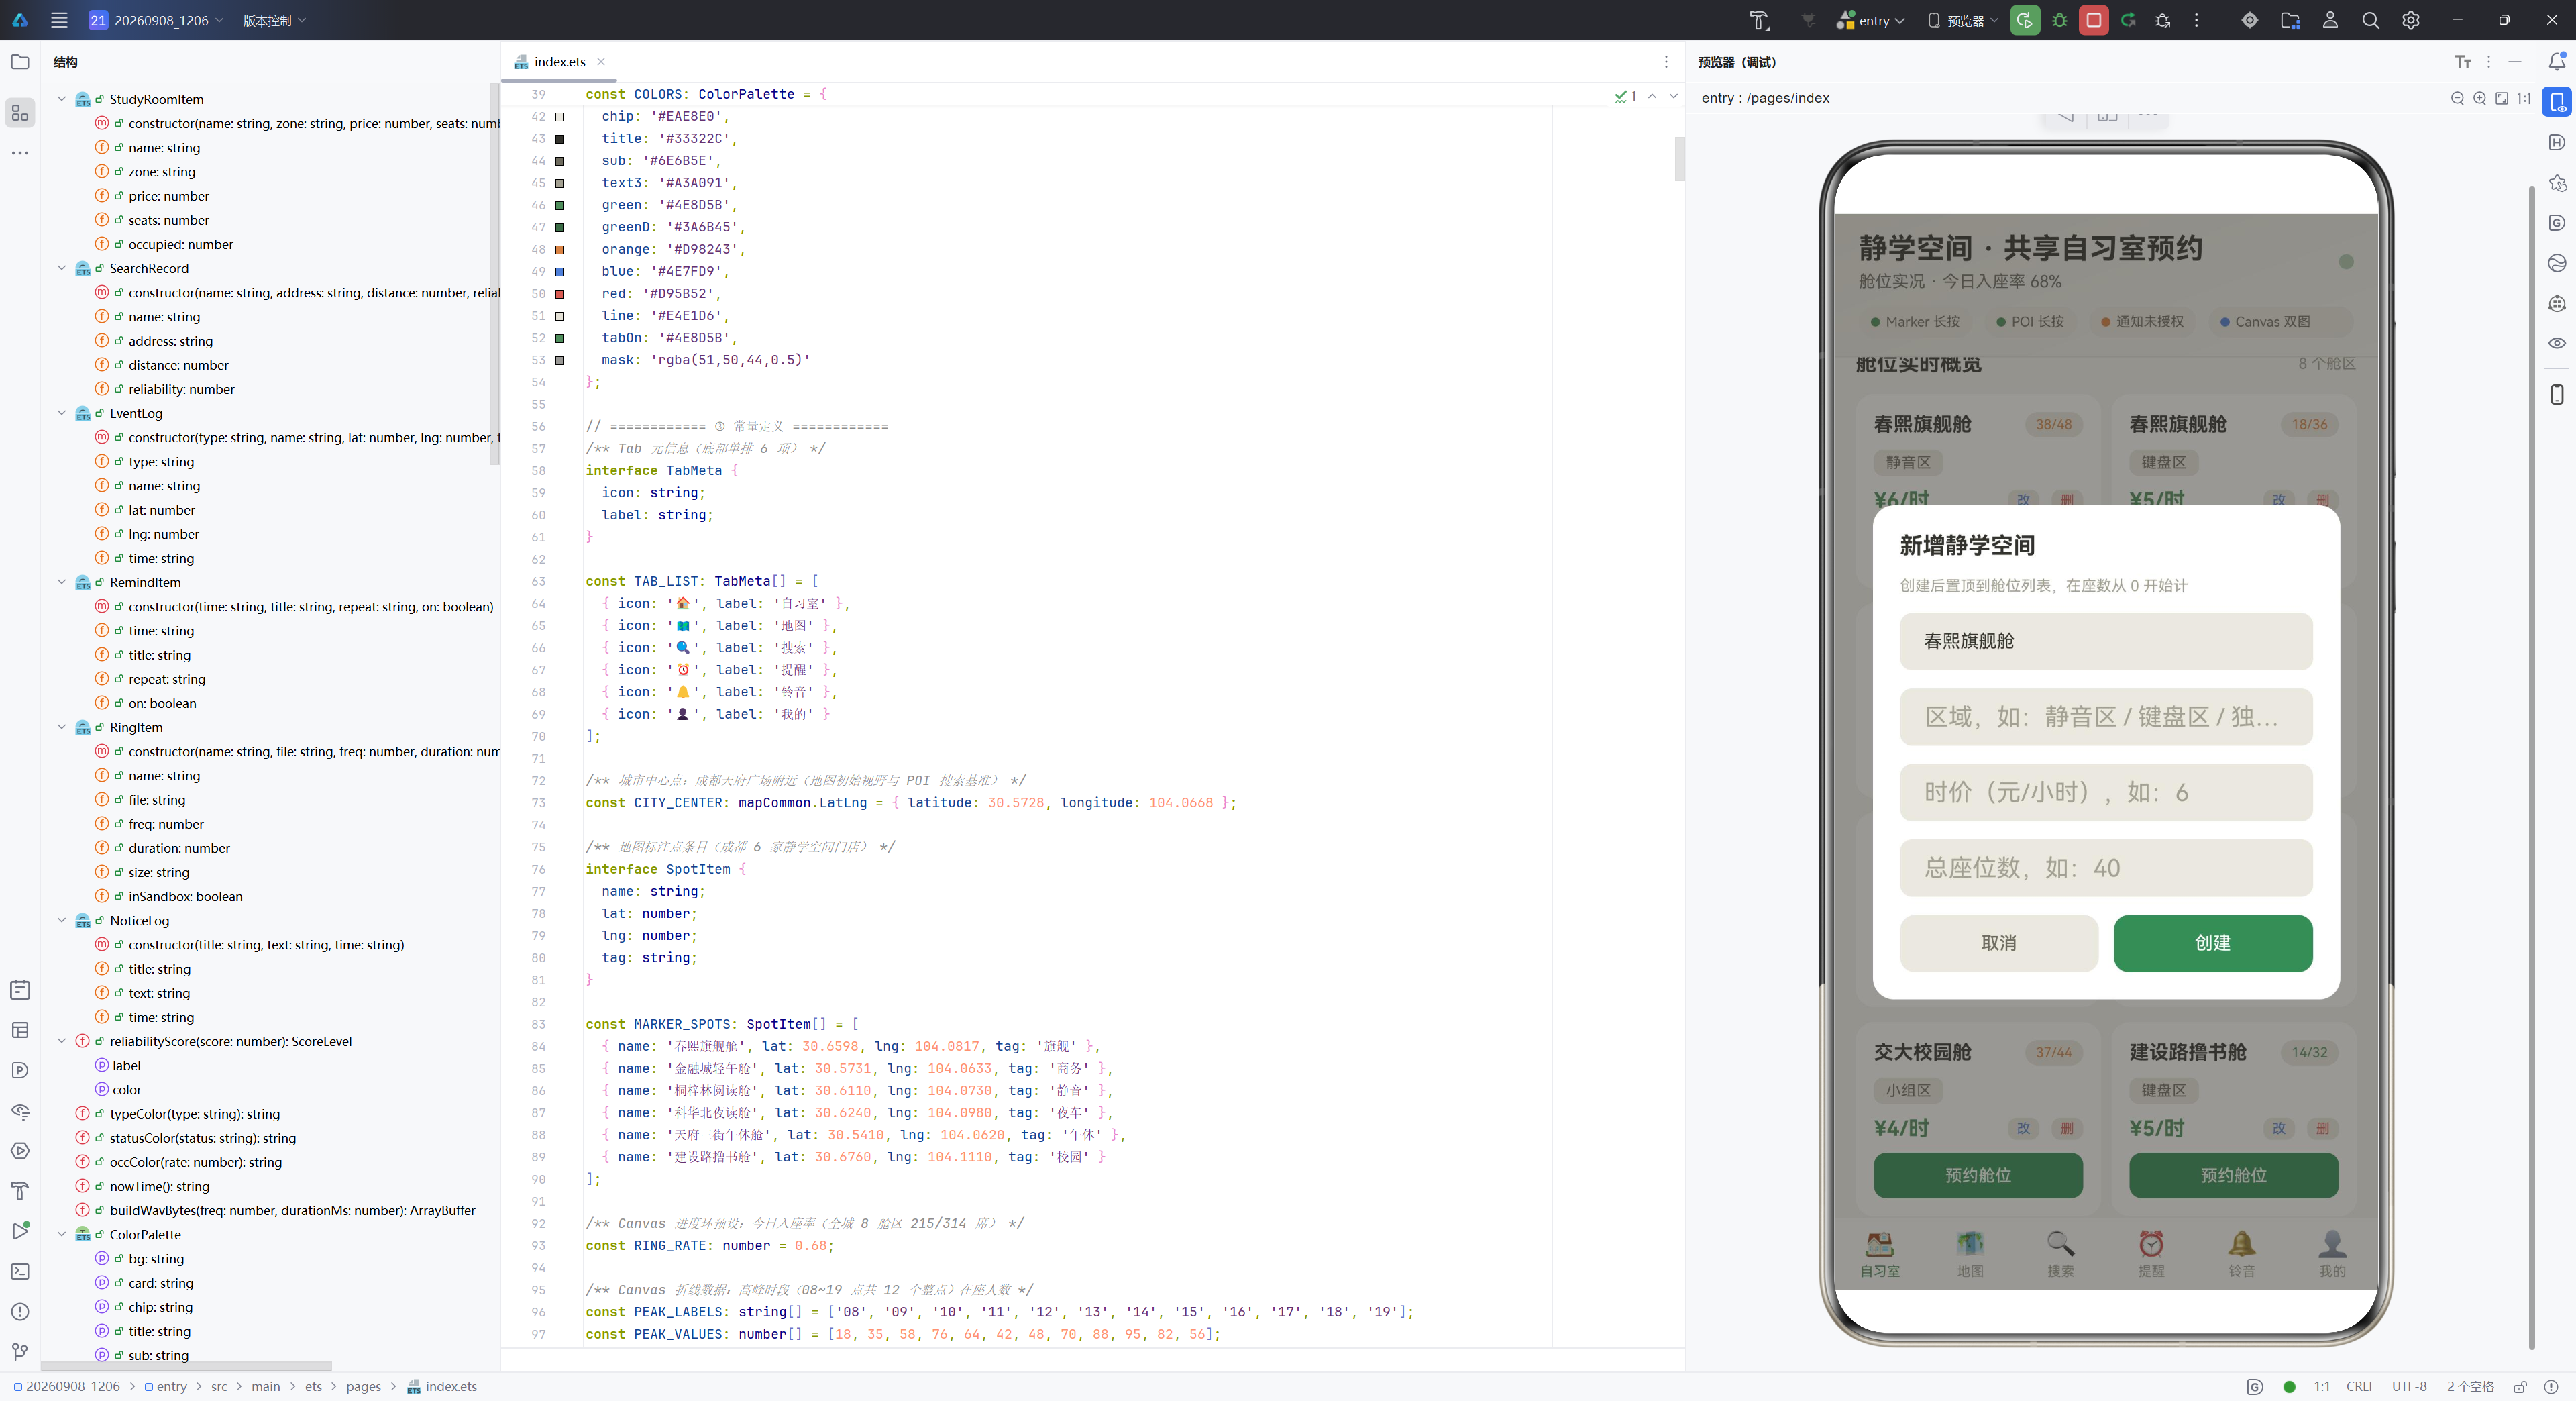The height and width of the screenshot is (1401, 2576).
Task: Tap the 铃音 bell icon in preview
Action: 2241,1244
